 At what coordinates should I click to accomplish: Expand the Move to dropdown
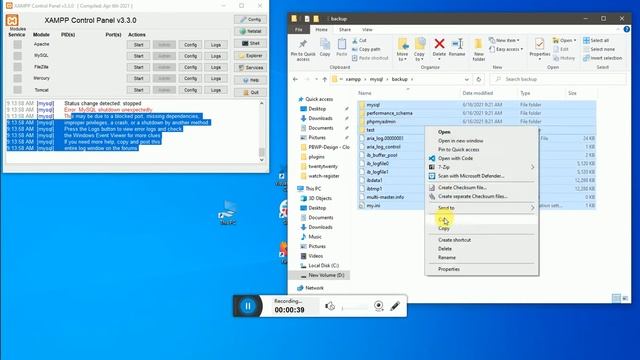(402, 56)
